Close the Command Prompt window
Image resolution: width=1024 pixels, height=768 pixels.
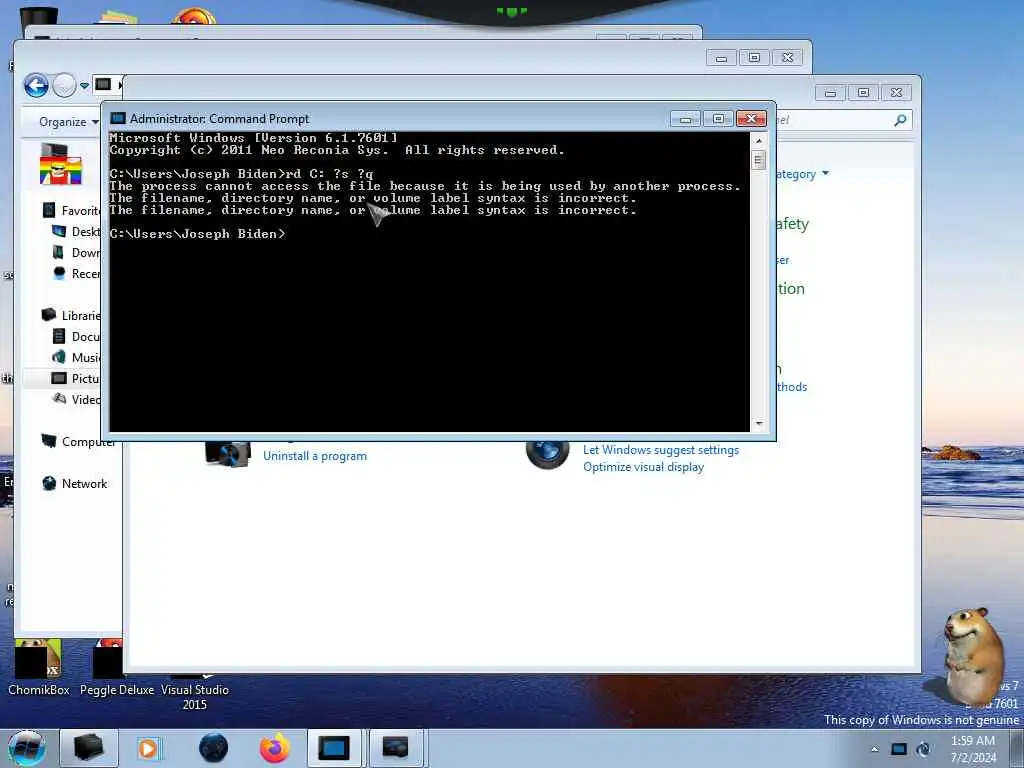(x=752, y=119)
